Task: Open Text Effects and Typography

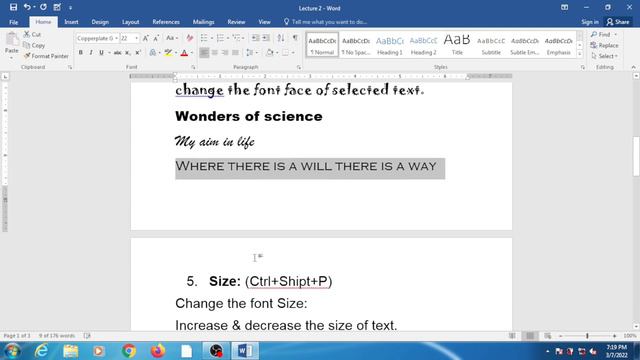Action: pyautogui.click(x=153, y=53)
